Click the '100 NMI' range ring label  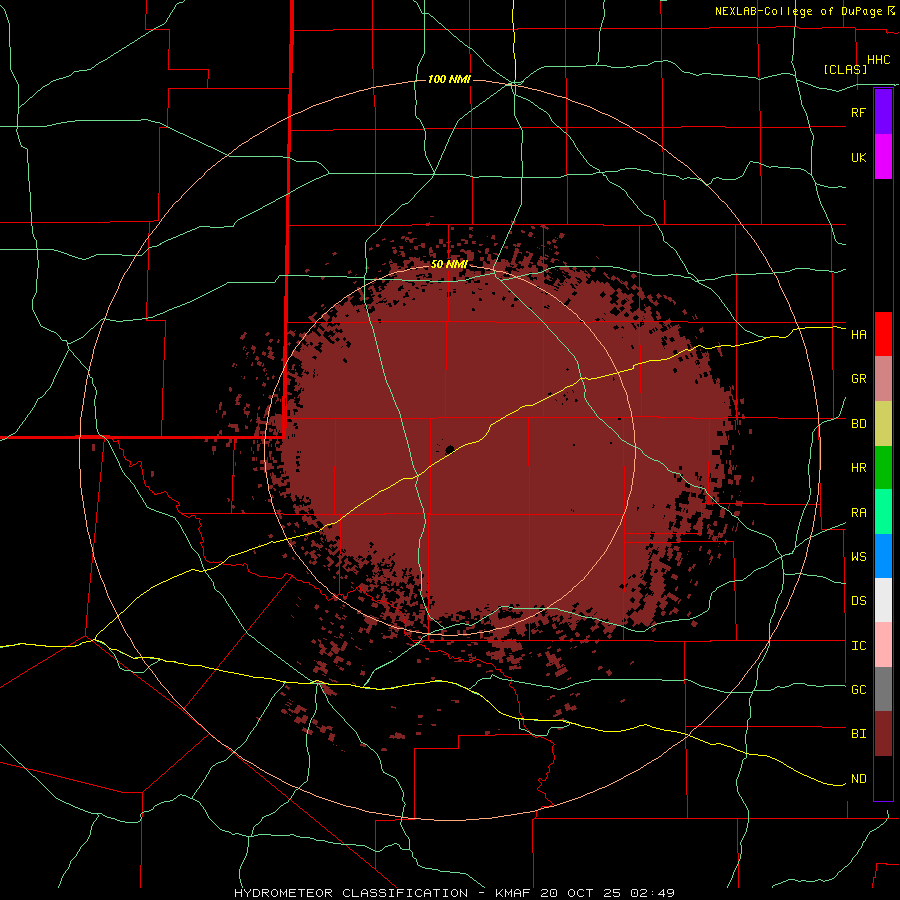(449, 79)
